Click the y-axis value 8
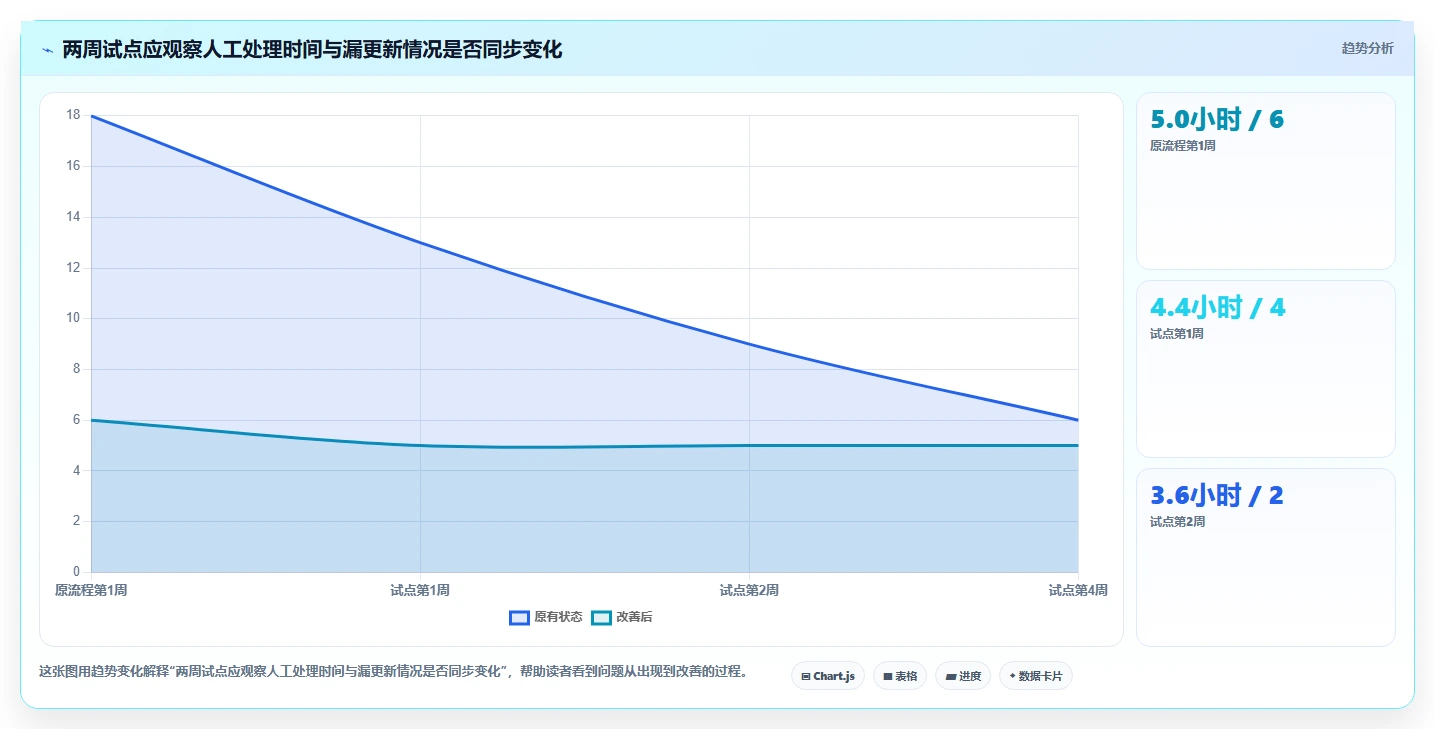 [76, 369]
